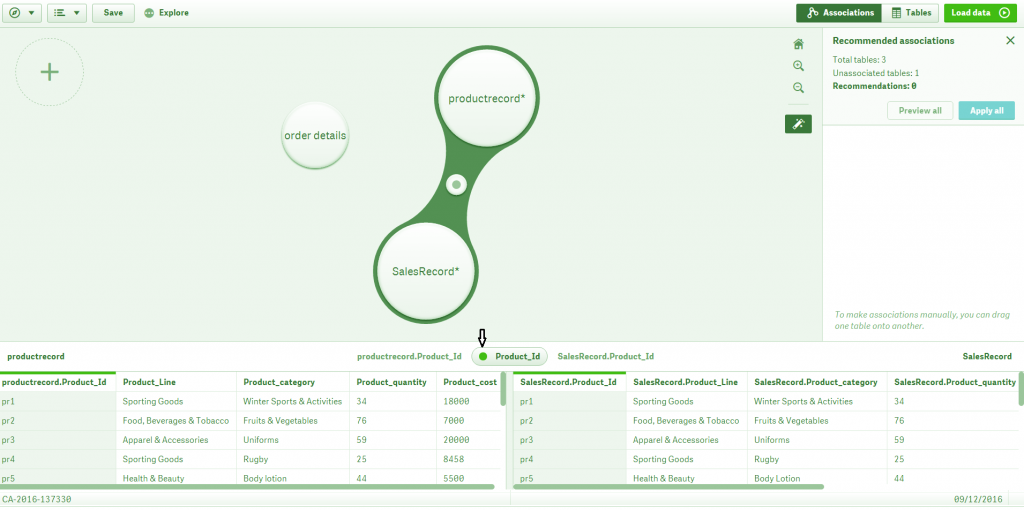Click the Load data button
Viewport: 1024px width, 510px height.
(980, 13)
